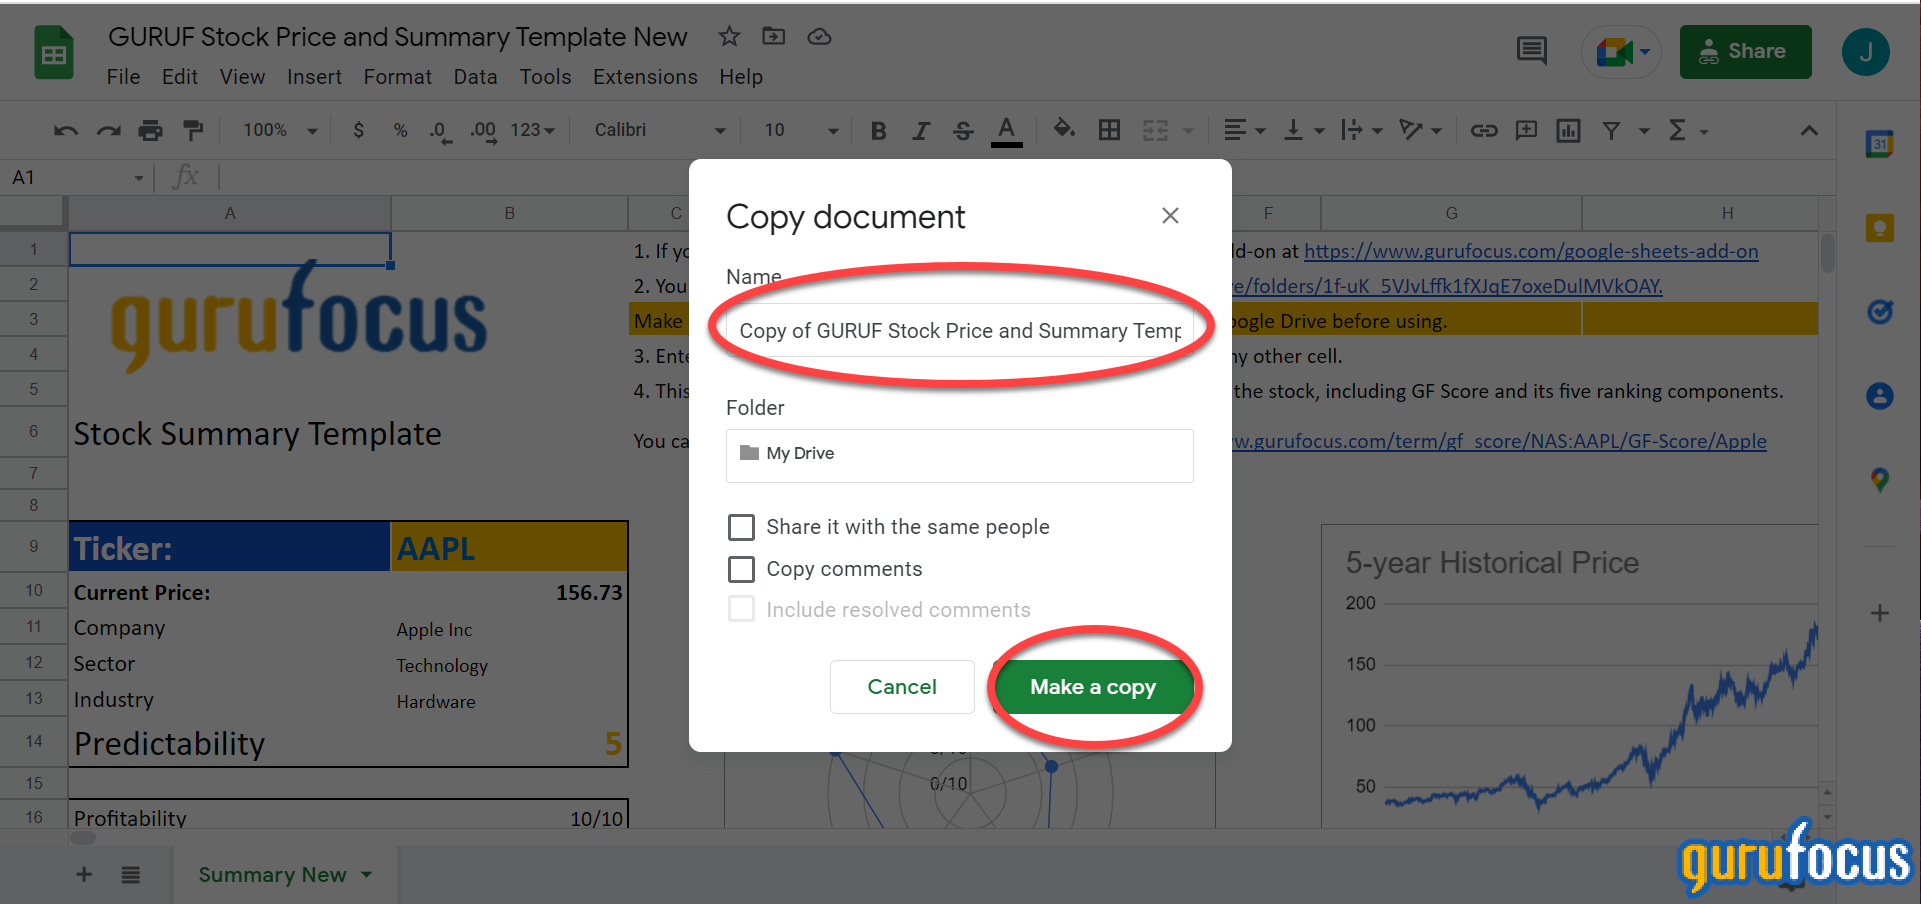The width and height of the screenshot is (1921, 904).
Task: Format as currency with dollar icon
Action: (359, 130)
